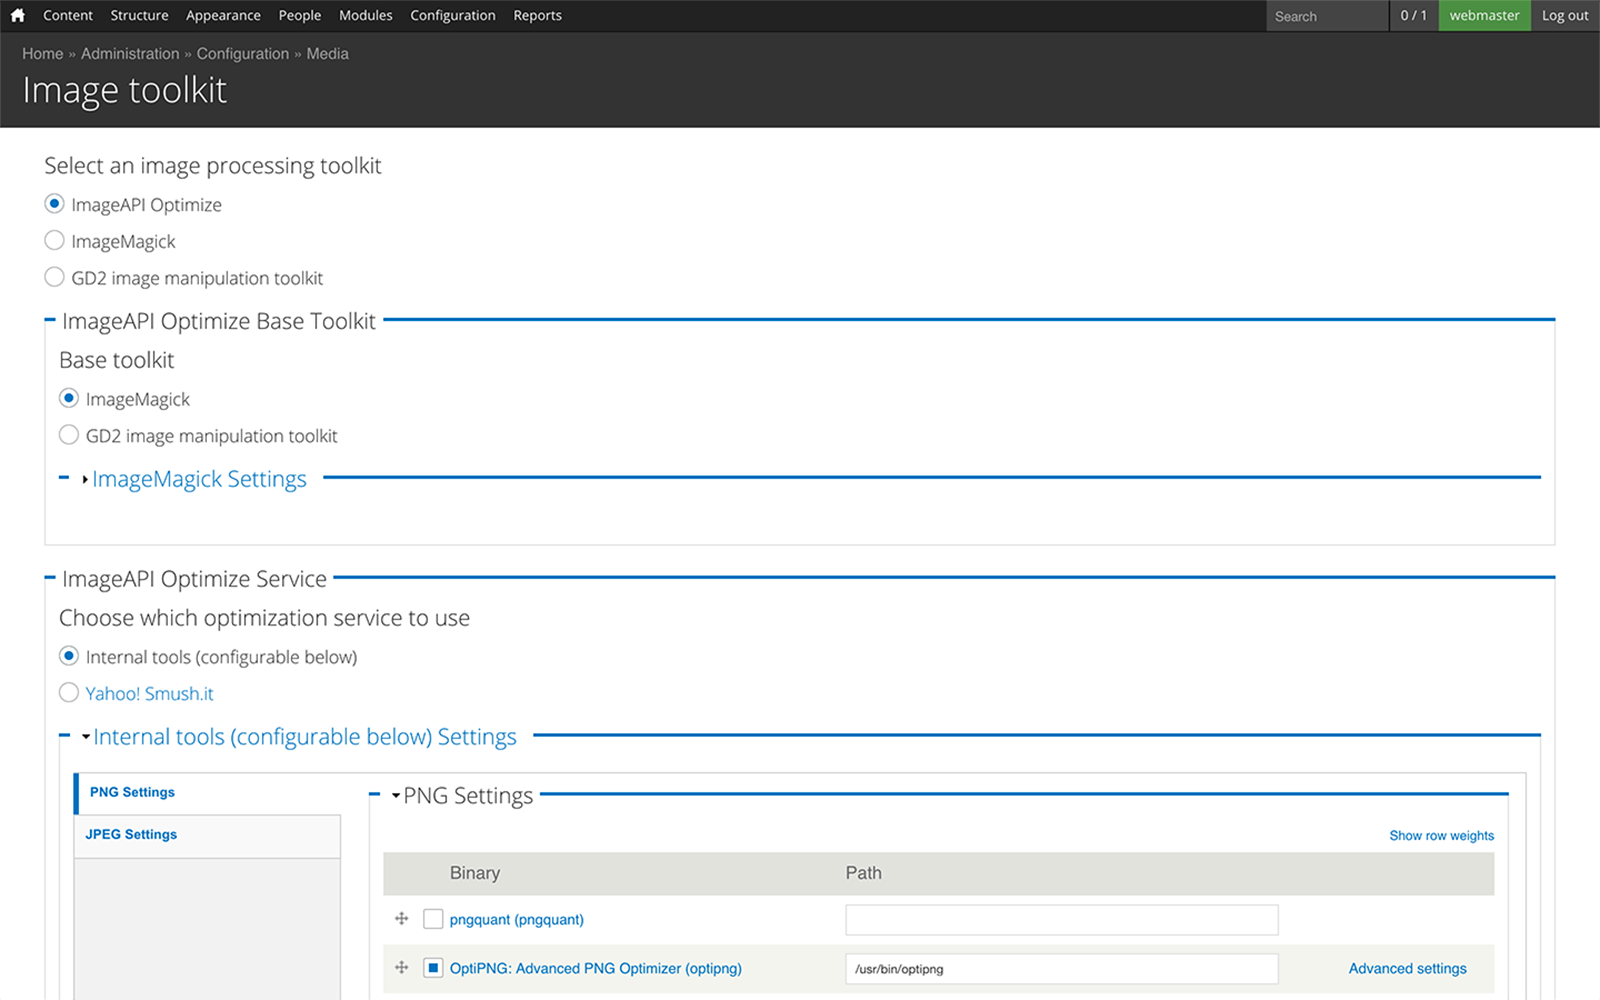Click the Yahoo! Smush.it link
This screenshot has width=1600, height=1000.
pos(150,693)
